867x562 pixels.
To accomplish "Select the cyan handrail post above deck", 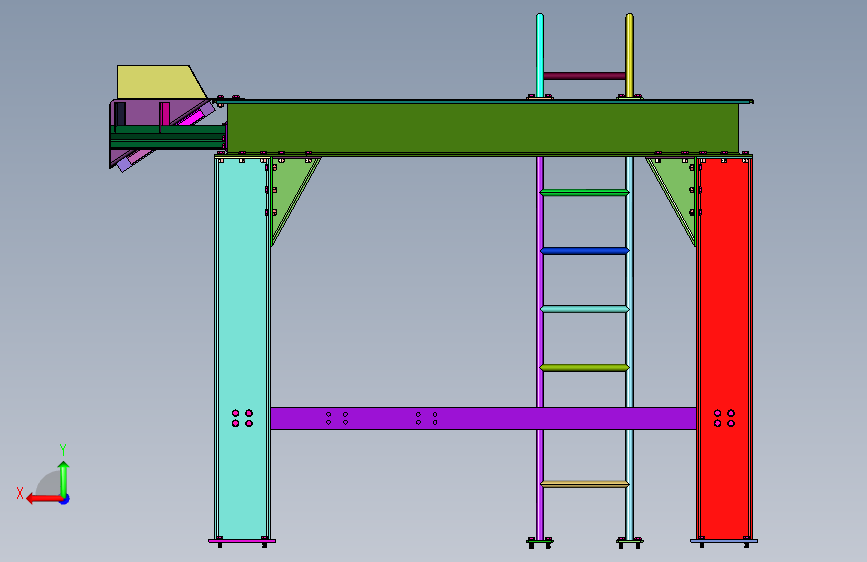I will [x=540, y=55].
